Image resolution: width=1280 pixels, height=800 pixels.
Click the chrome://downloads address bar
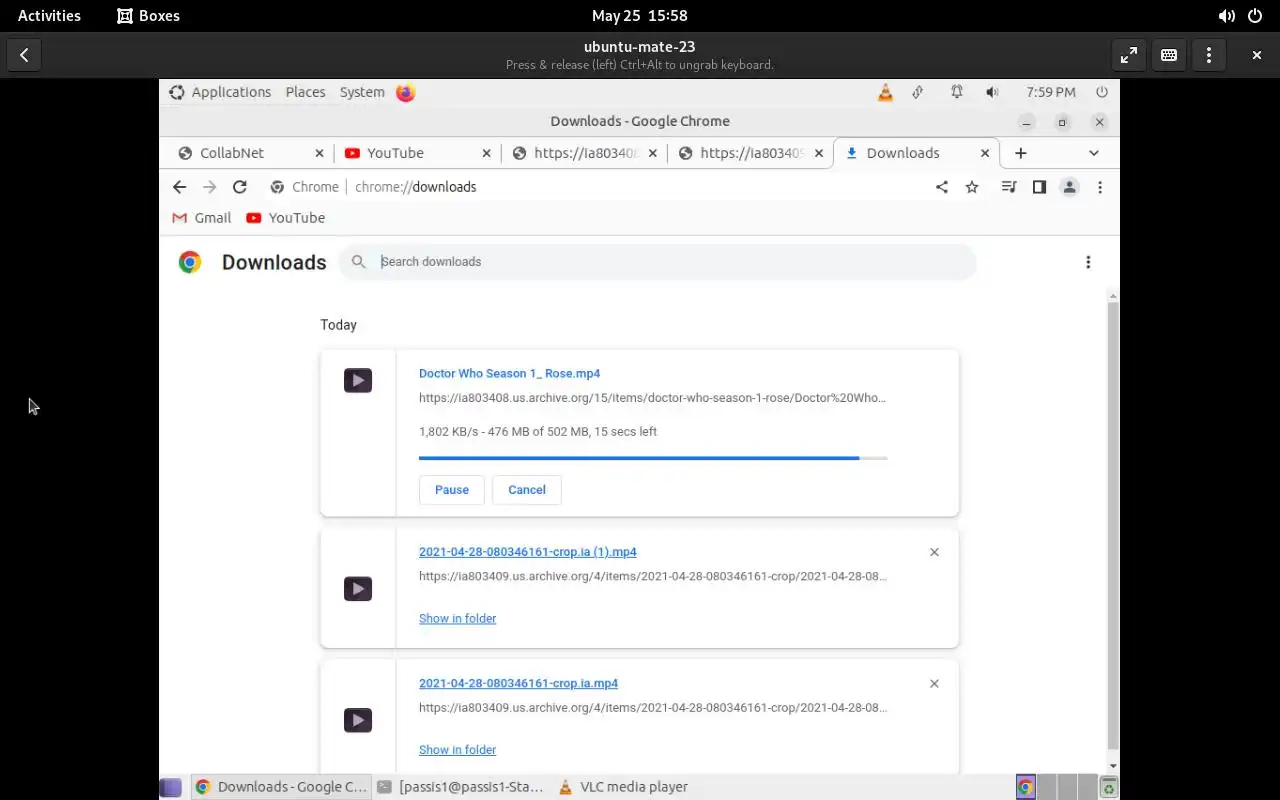[x=595, y=187]
